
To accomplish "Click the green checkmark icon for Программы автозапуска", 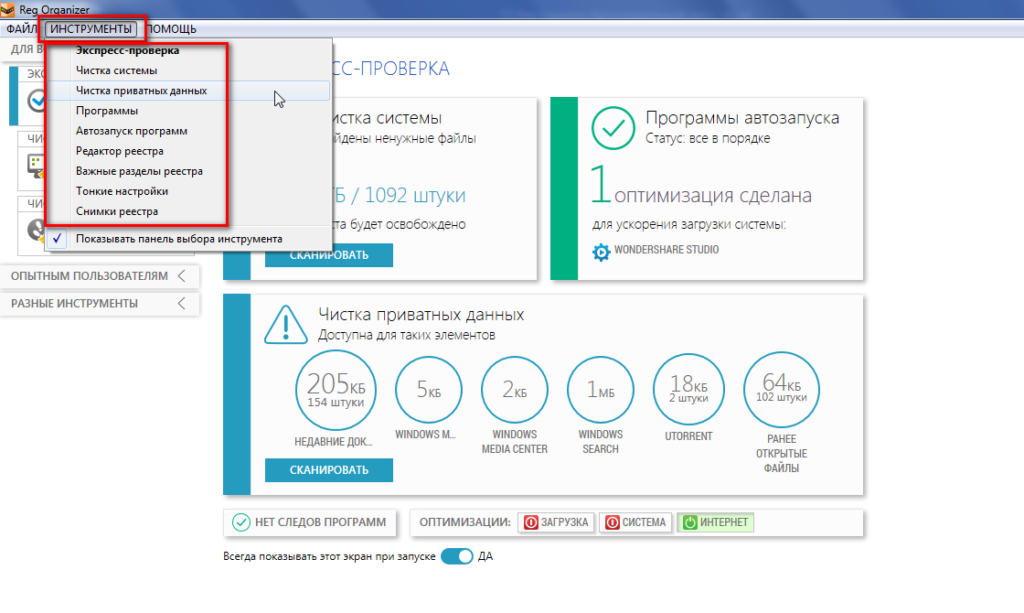I will coord(613,127).
